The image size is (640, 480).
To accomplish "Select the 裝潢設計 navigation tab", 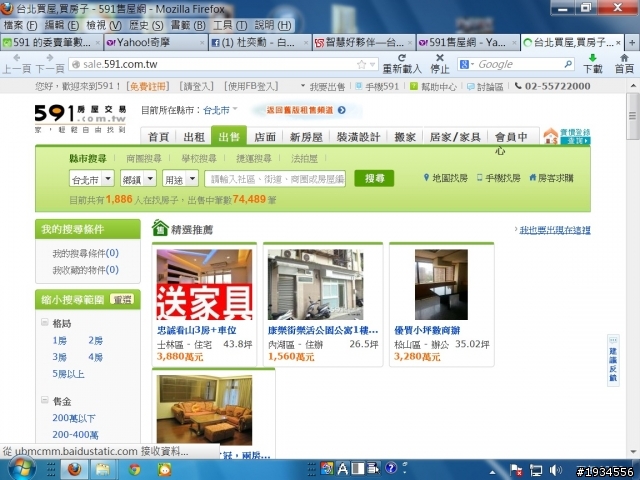I will click(x=358, y=137).
